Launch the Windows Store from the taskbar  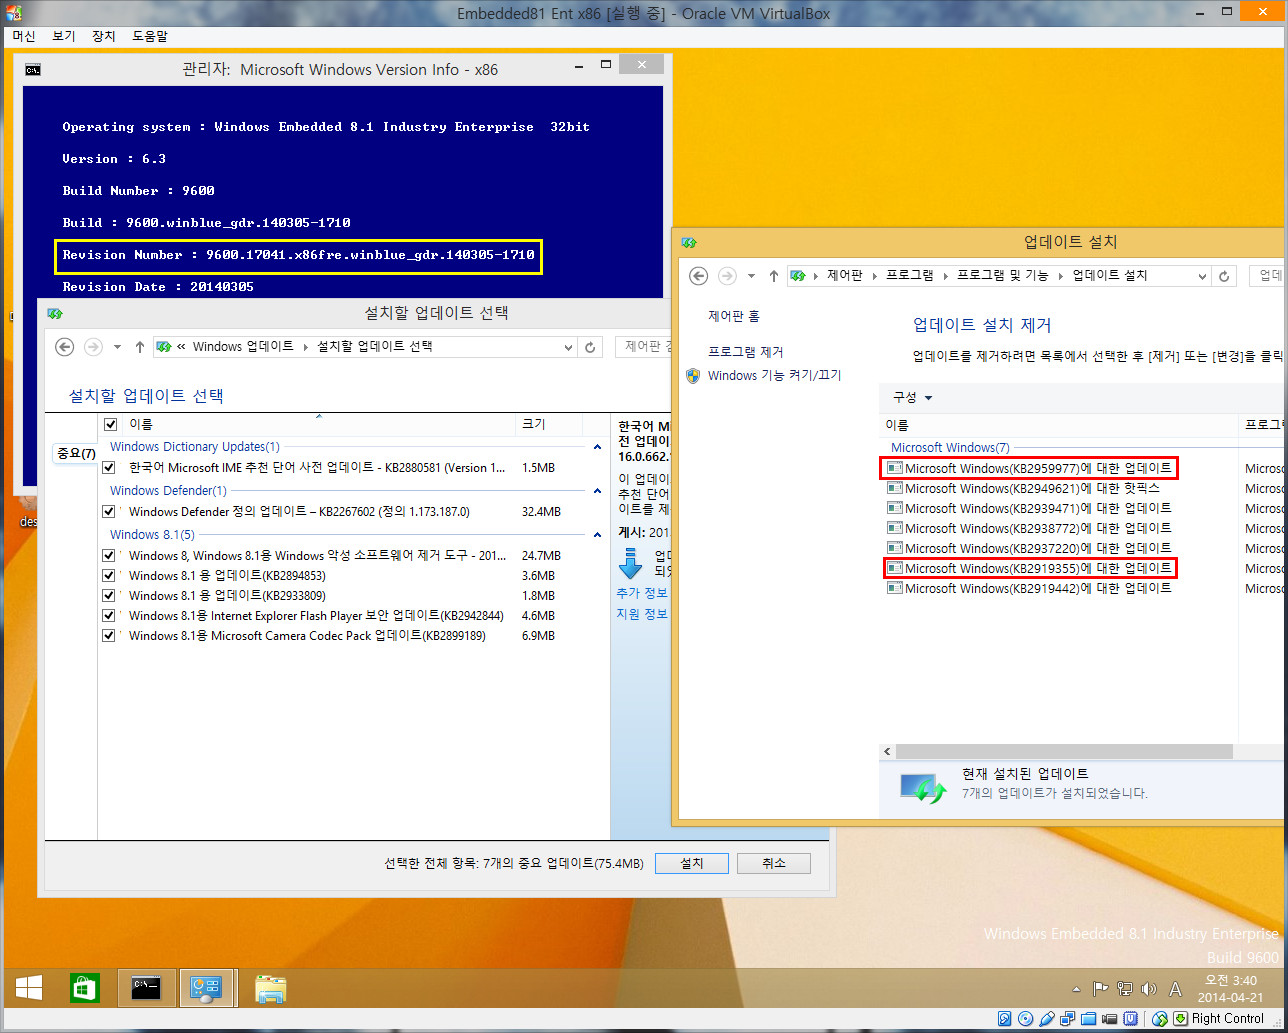point(84,988)
